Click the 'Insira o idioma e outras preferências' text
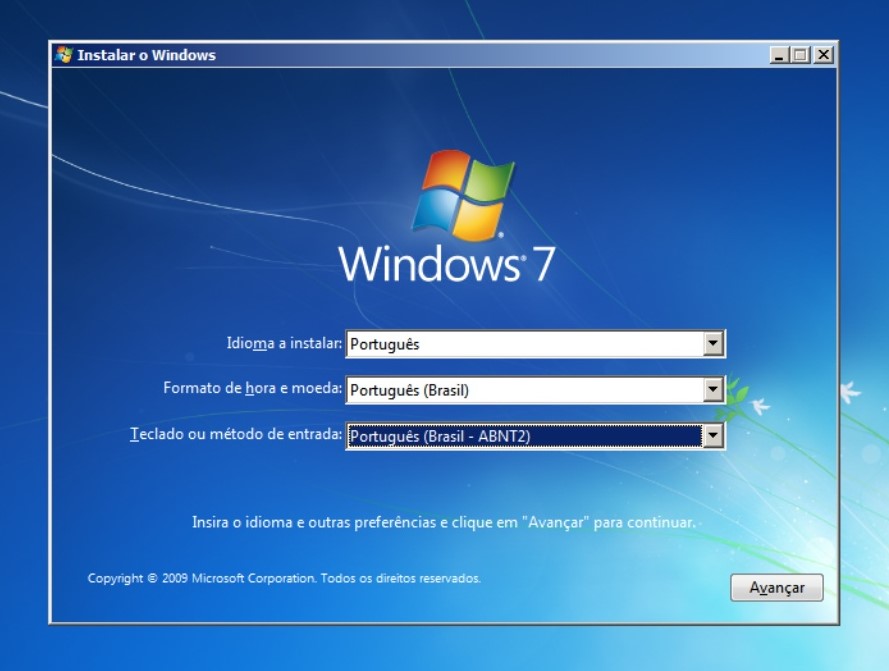Screen dimensions: 889x671 444,522
